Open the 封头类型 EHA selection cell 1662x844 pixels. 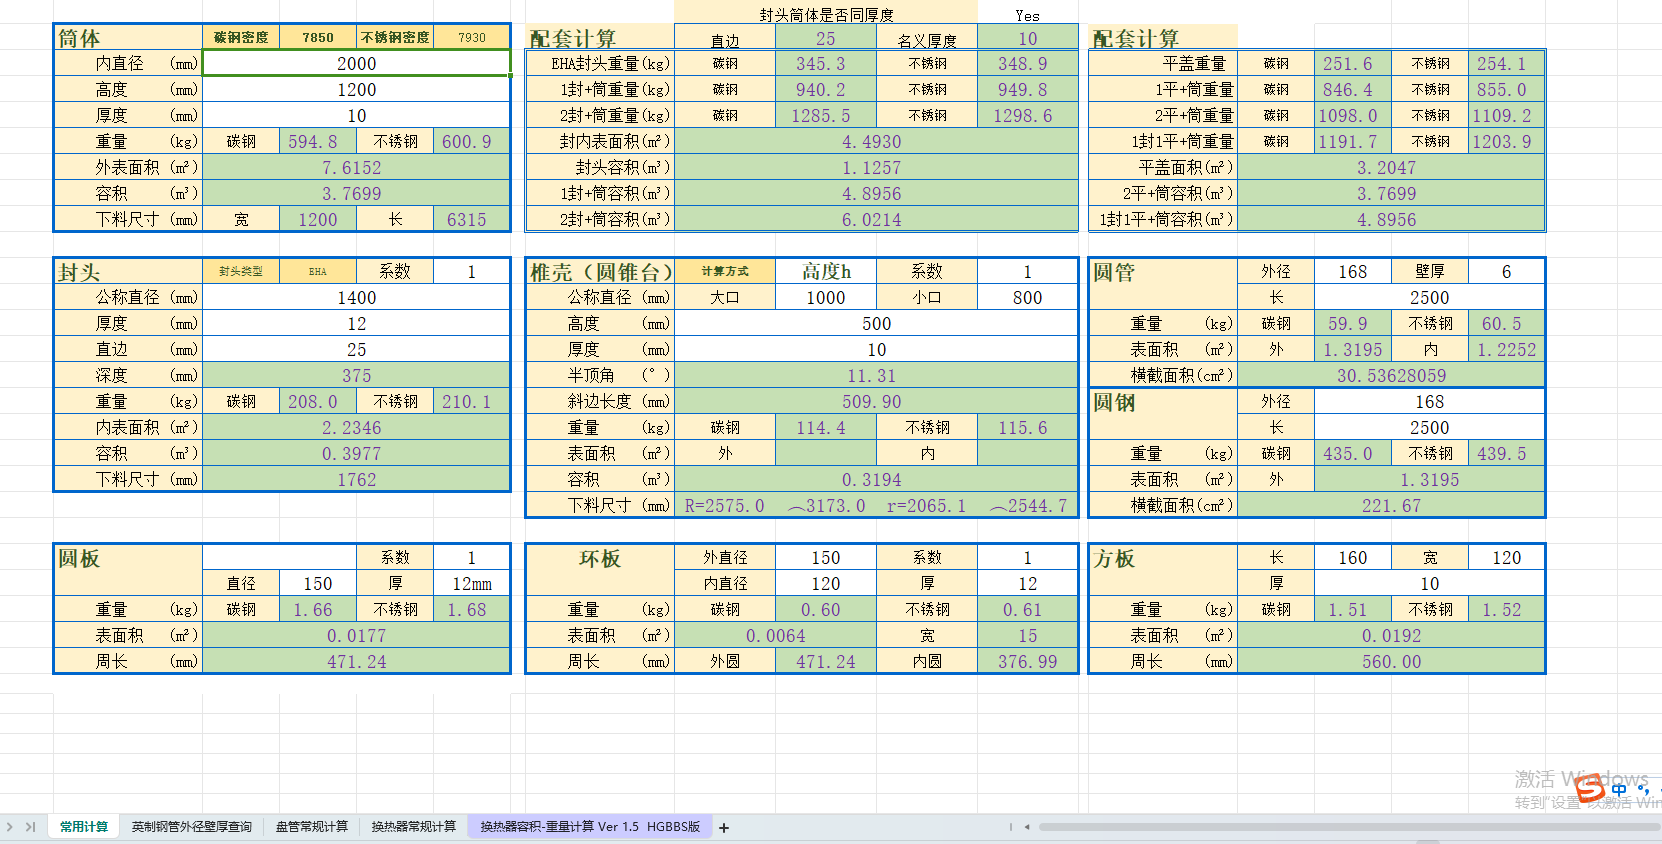pyautogui.click(x=318, y=271)
